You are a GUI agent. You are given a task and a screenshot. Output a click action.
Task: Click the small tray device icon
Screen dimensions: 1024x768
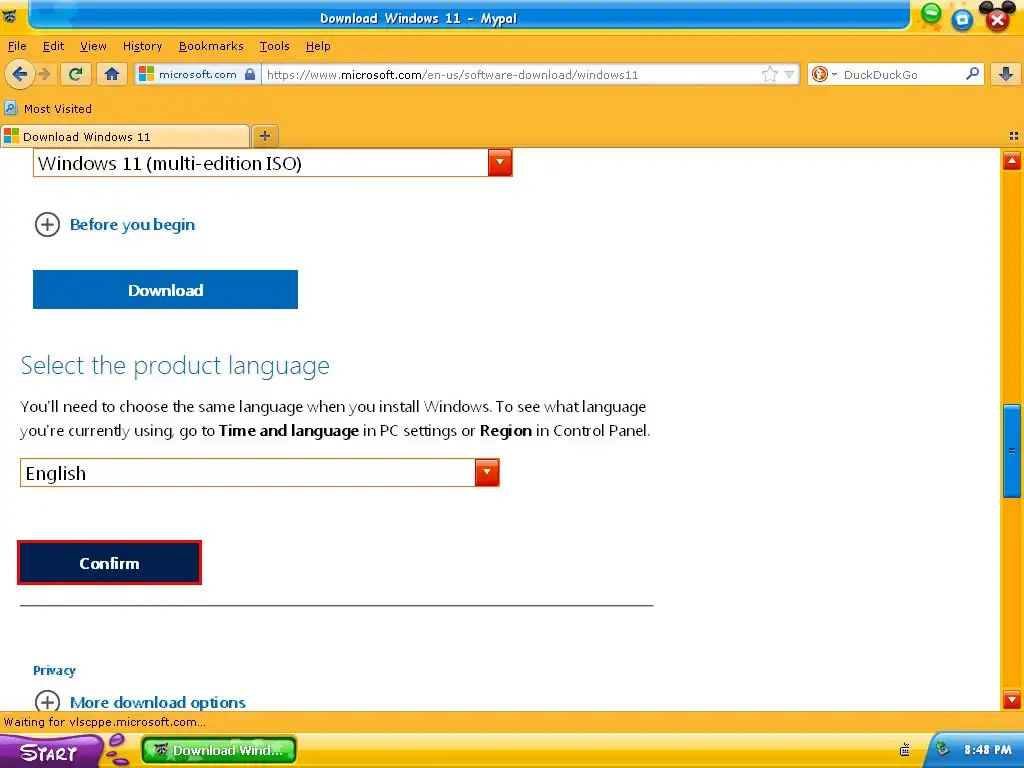click(x=904, y=750)
